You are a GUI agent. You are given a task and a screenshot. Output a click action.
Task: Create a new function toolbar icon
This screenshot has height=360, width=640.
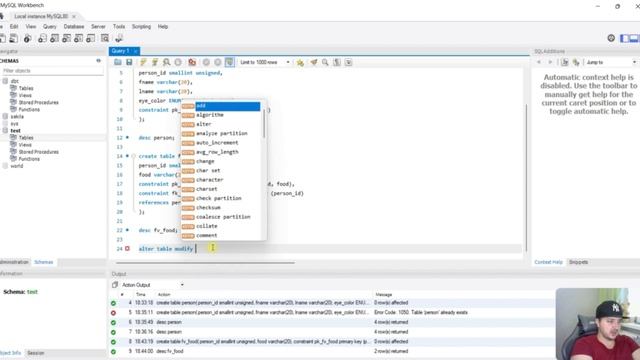coord(91,38)
